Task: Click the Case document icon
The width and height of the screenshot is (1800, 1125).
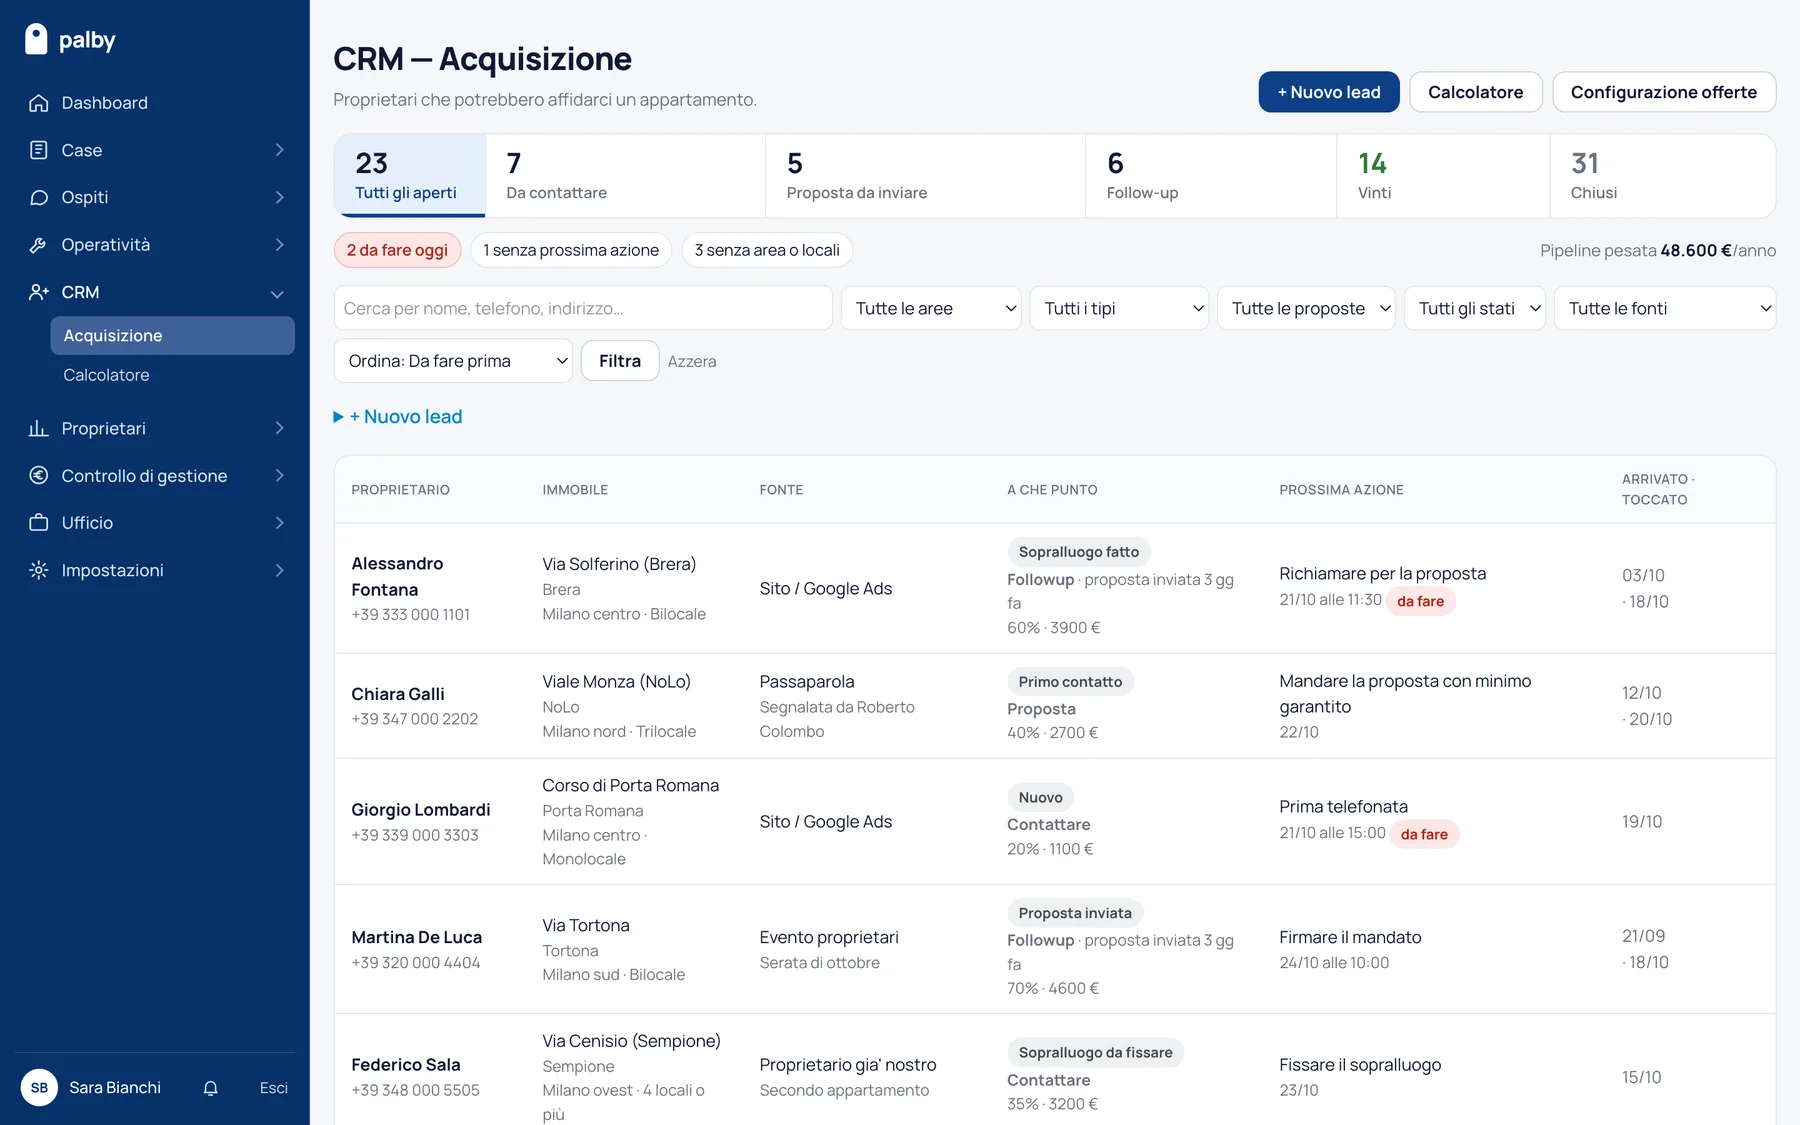Action: [39, 150]
